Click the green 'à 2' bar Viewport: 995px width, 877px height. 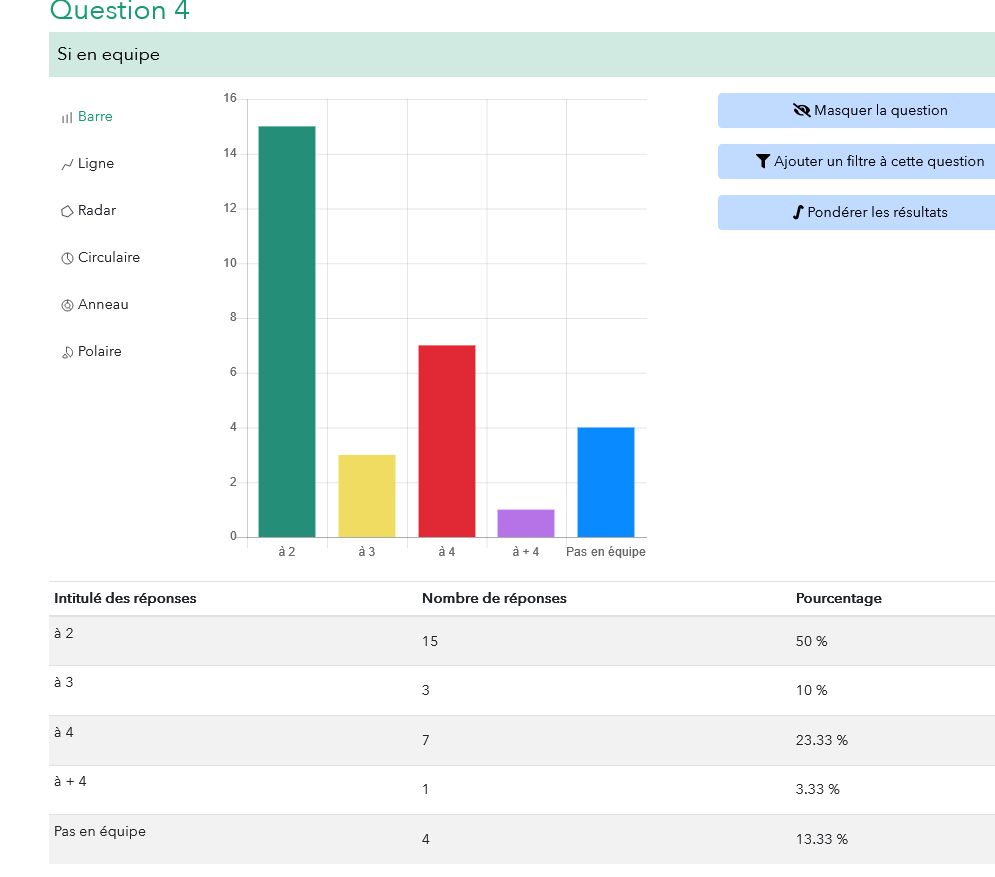[287, 331]
